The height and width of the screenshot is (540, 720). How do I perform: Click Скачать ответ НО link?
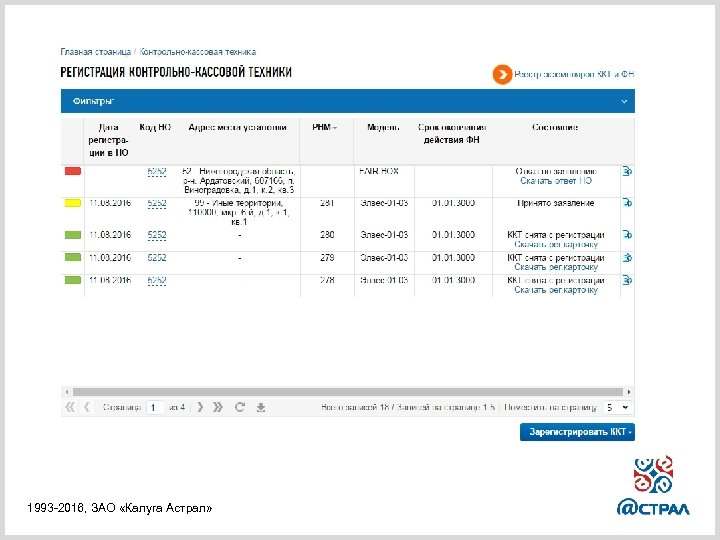(x=556, y=181)
